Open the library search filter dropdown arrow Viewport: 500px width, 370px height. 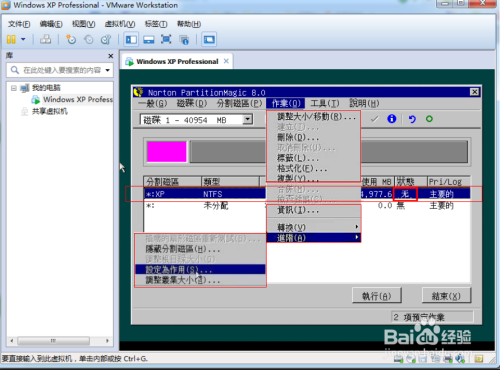click(x=108, y=70)
